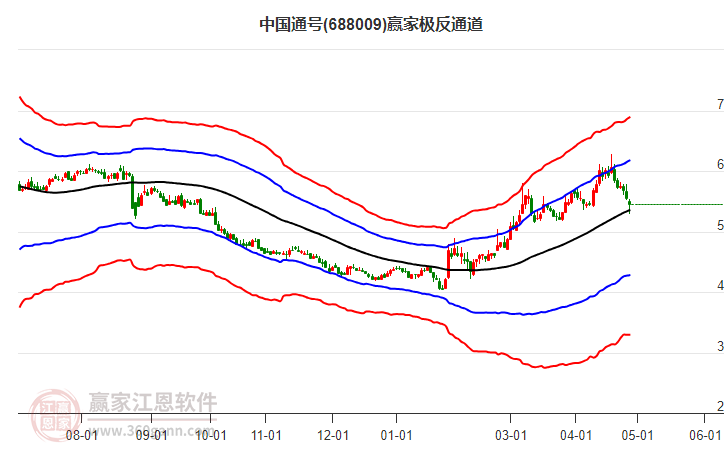
Task: Click the 05-01 date label
Action: 637,436
